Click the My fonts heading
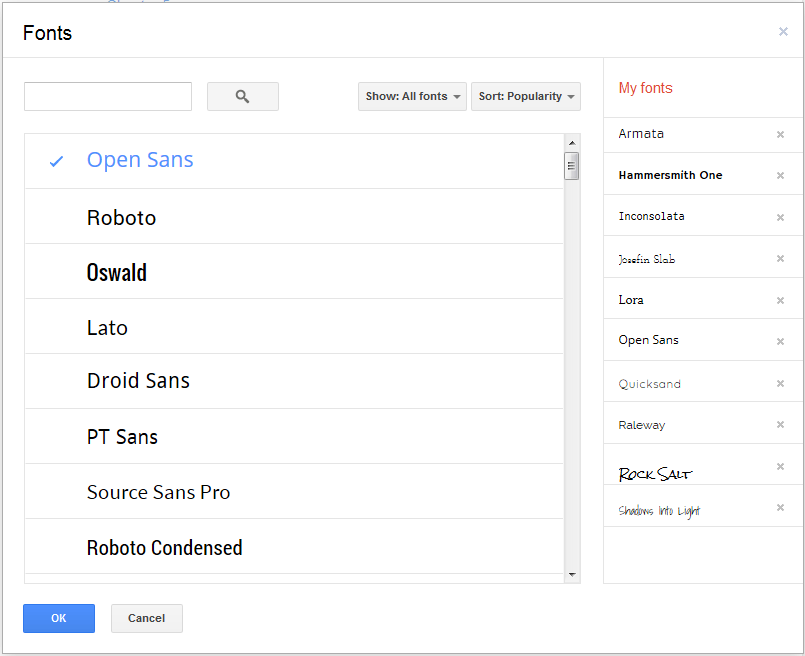The image size is (805, 656). point(645,88)
